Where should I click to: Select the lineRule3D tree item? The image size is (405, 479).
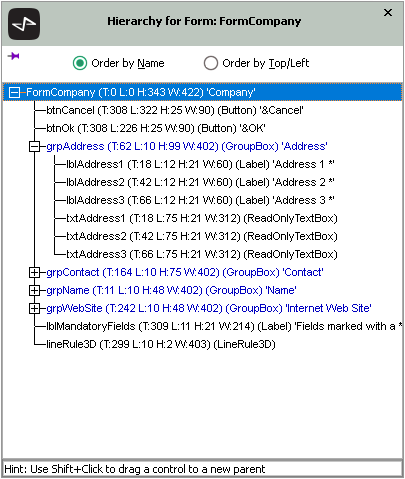click(x=161, y=344)
